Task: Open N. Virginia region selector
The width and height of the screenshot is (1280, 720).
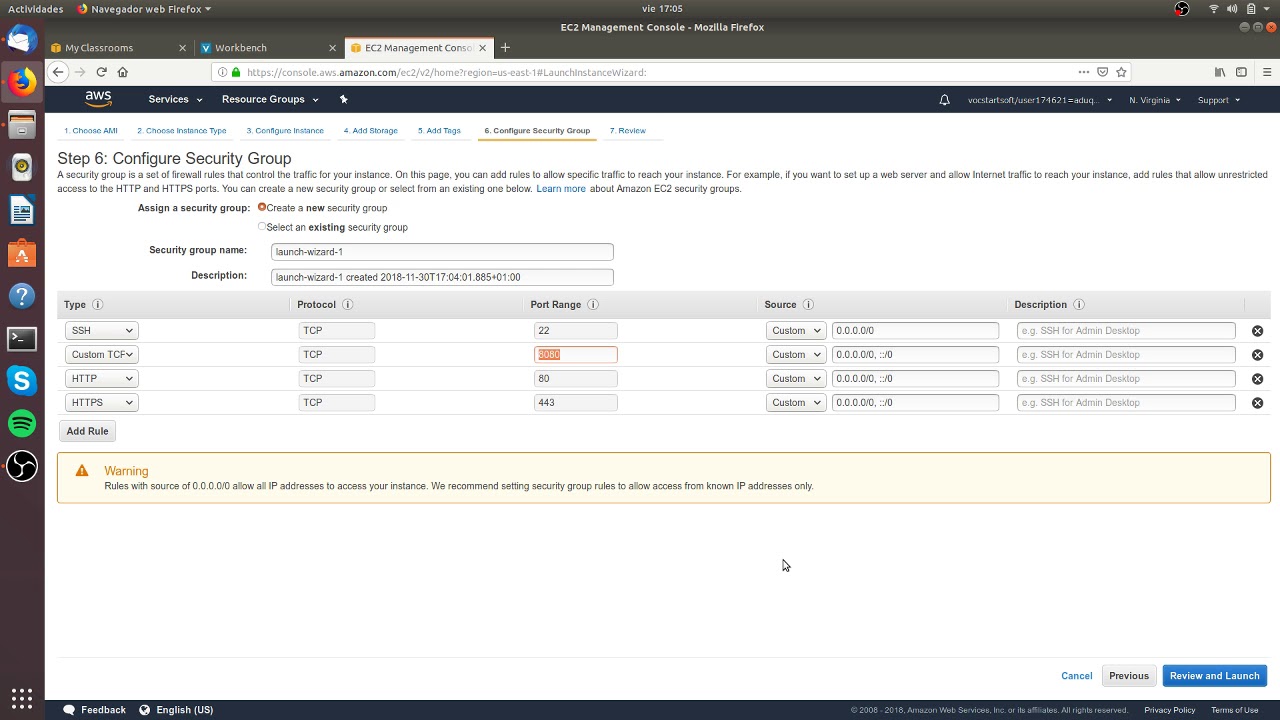Action: (x=1155, y=100)
